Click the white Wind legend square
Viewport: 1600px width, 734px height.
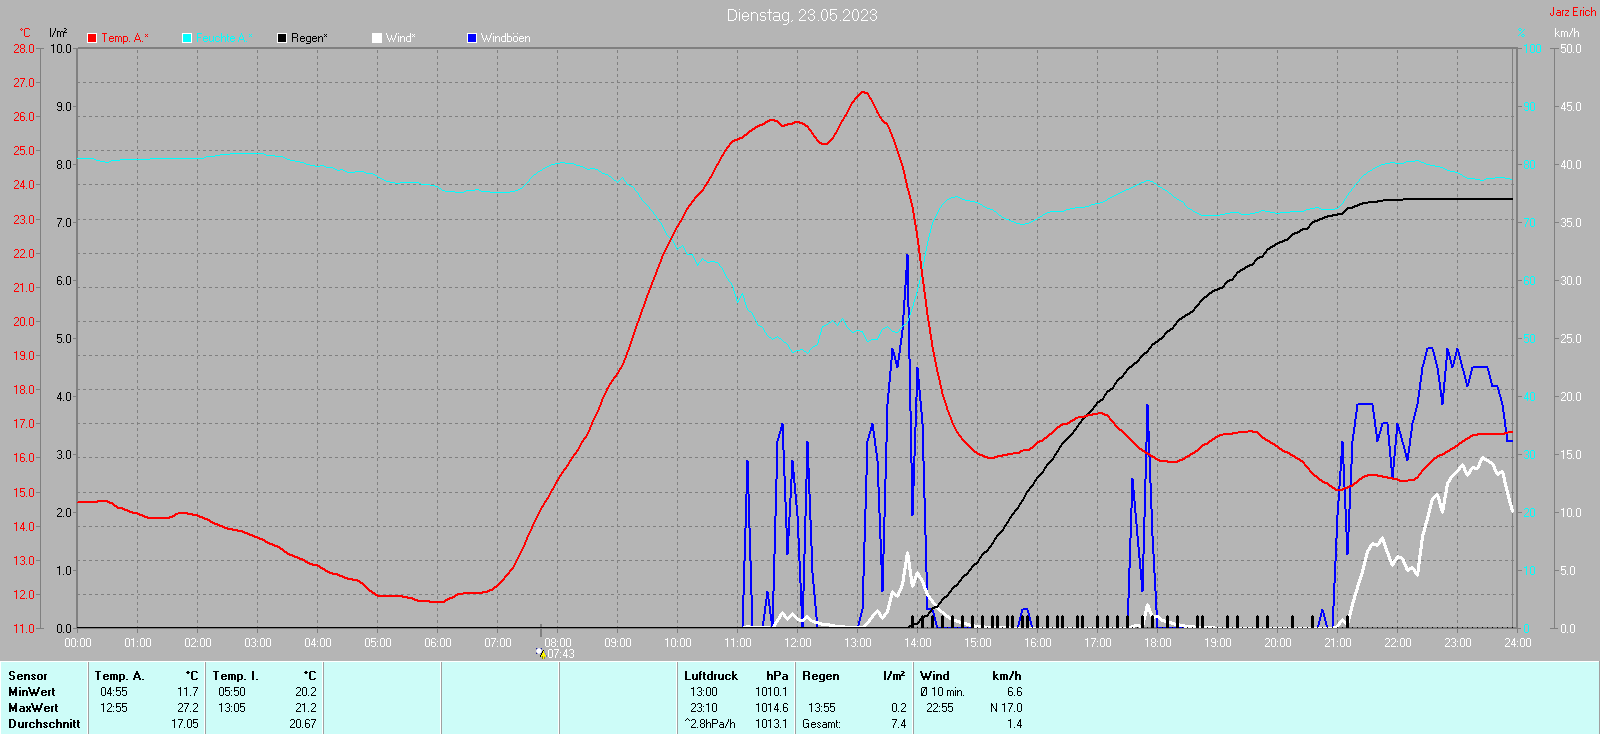pos(377,38)
